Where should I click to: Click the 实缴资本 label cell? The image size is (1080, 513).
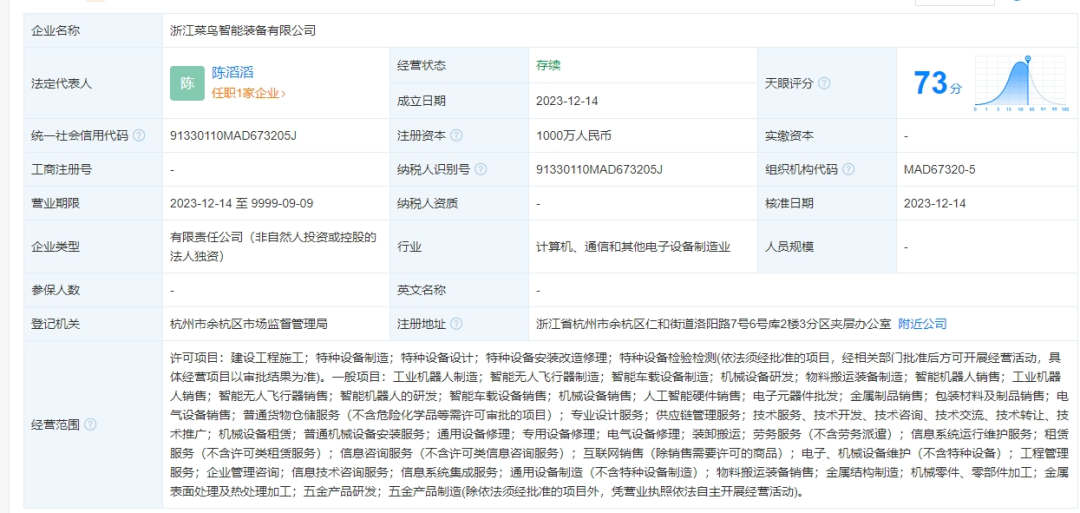coord(827,136)
